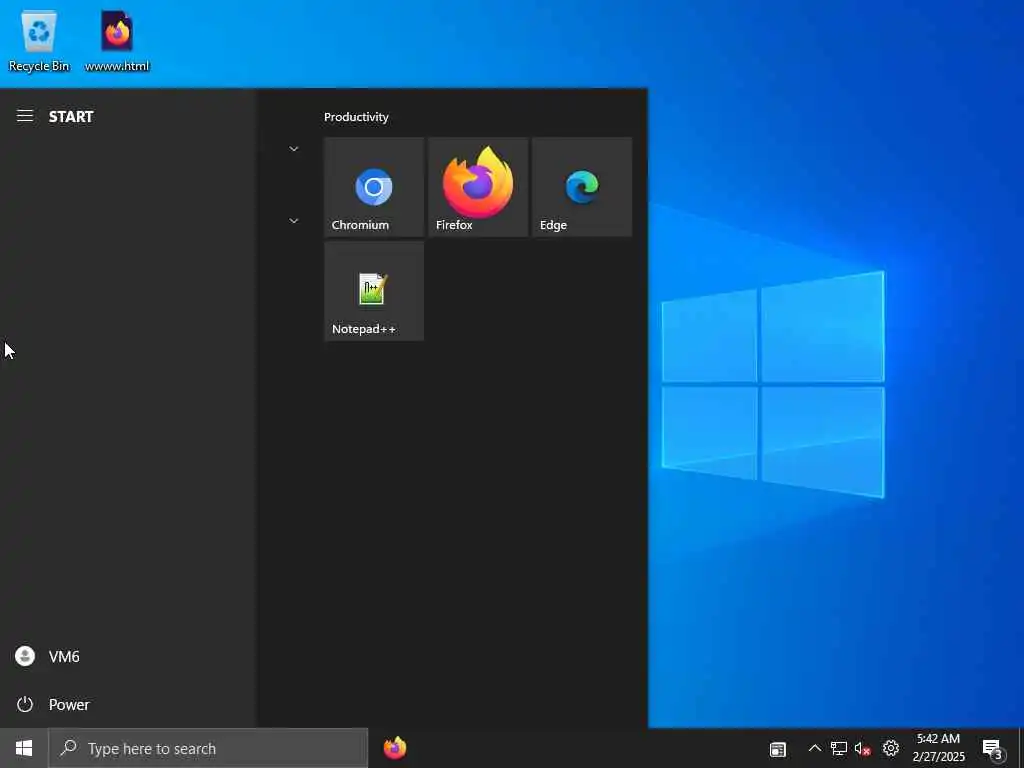Image resolution: width=1024 pixels, height=768 pixels.
Task: Select the wwww.html desktop file
Action: [117, 42]
